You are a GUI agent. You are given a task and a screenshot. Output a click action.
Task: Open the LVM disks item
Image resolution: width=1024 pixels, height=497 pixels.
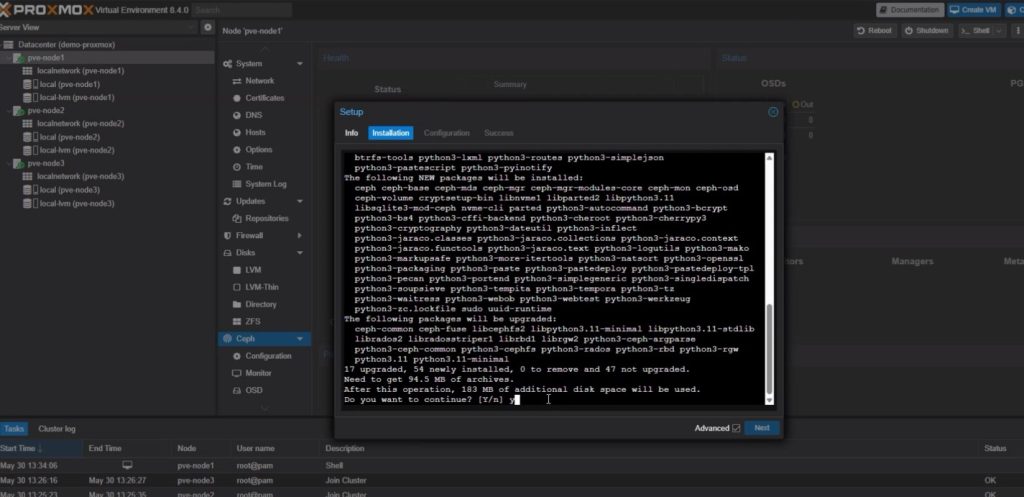pyautogui.click(x=253, y=270)
